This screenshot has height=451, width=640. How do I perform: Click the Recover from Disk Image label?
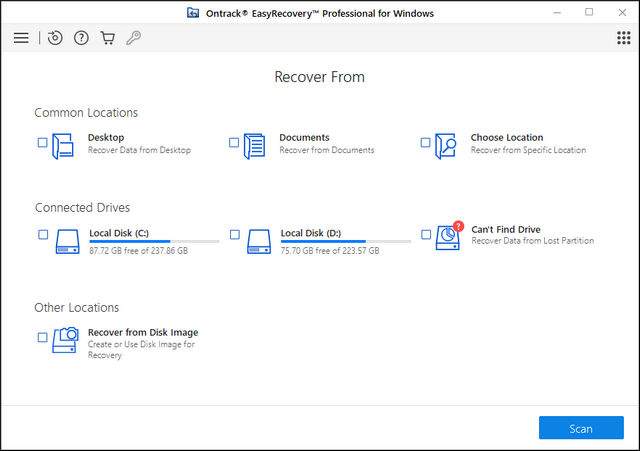click(x=143, y=332)
